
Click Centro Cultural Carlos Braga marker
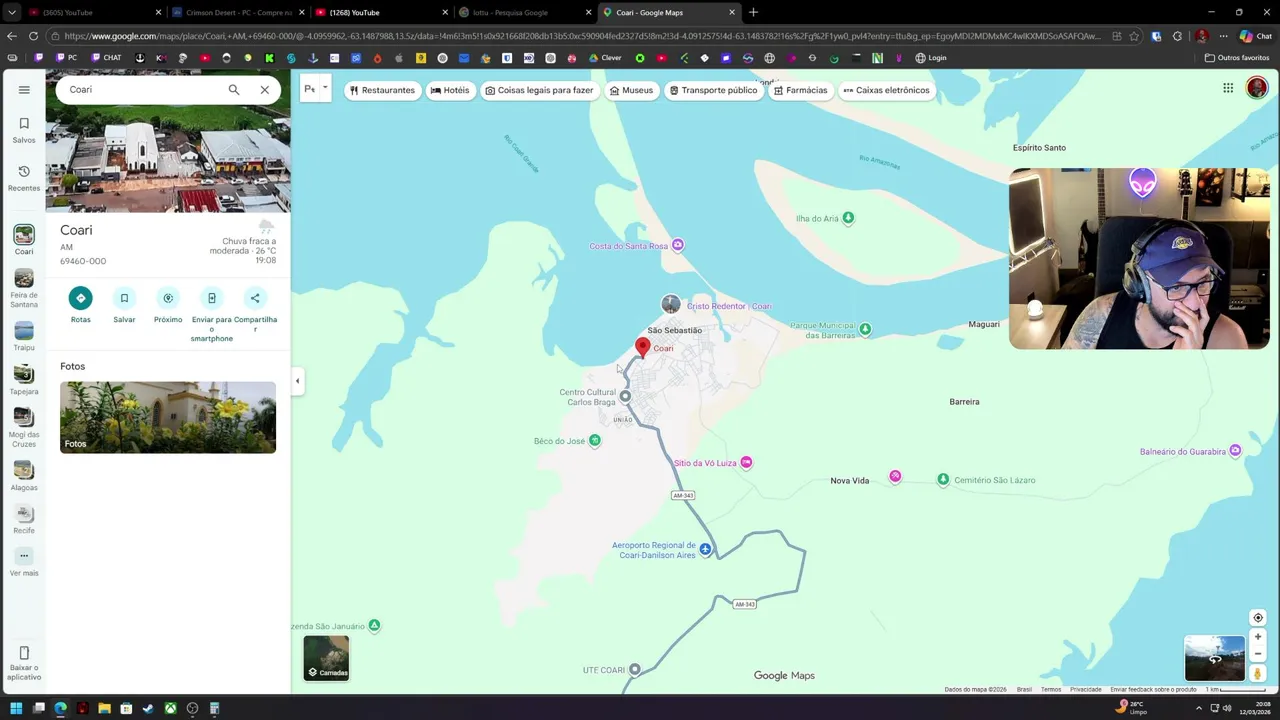coord(626,396)
